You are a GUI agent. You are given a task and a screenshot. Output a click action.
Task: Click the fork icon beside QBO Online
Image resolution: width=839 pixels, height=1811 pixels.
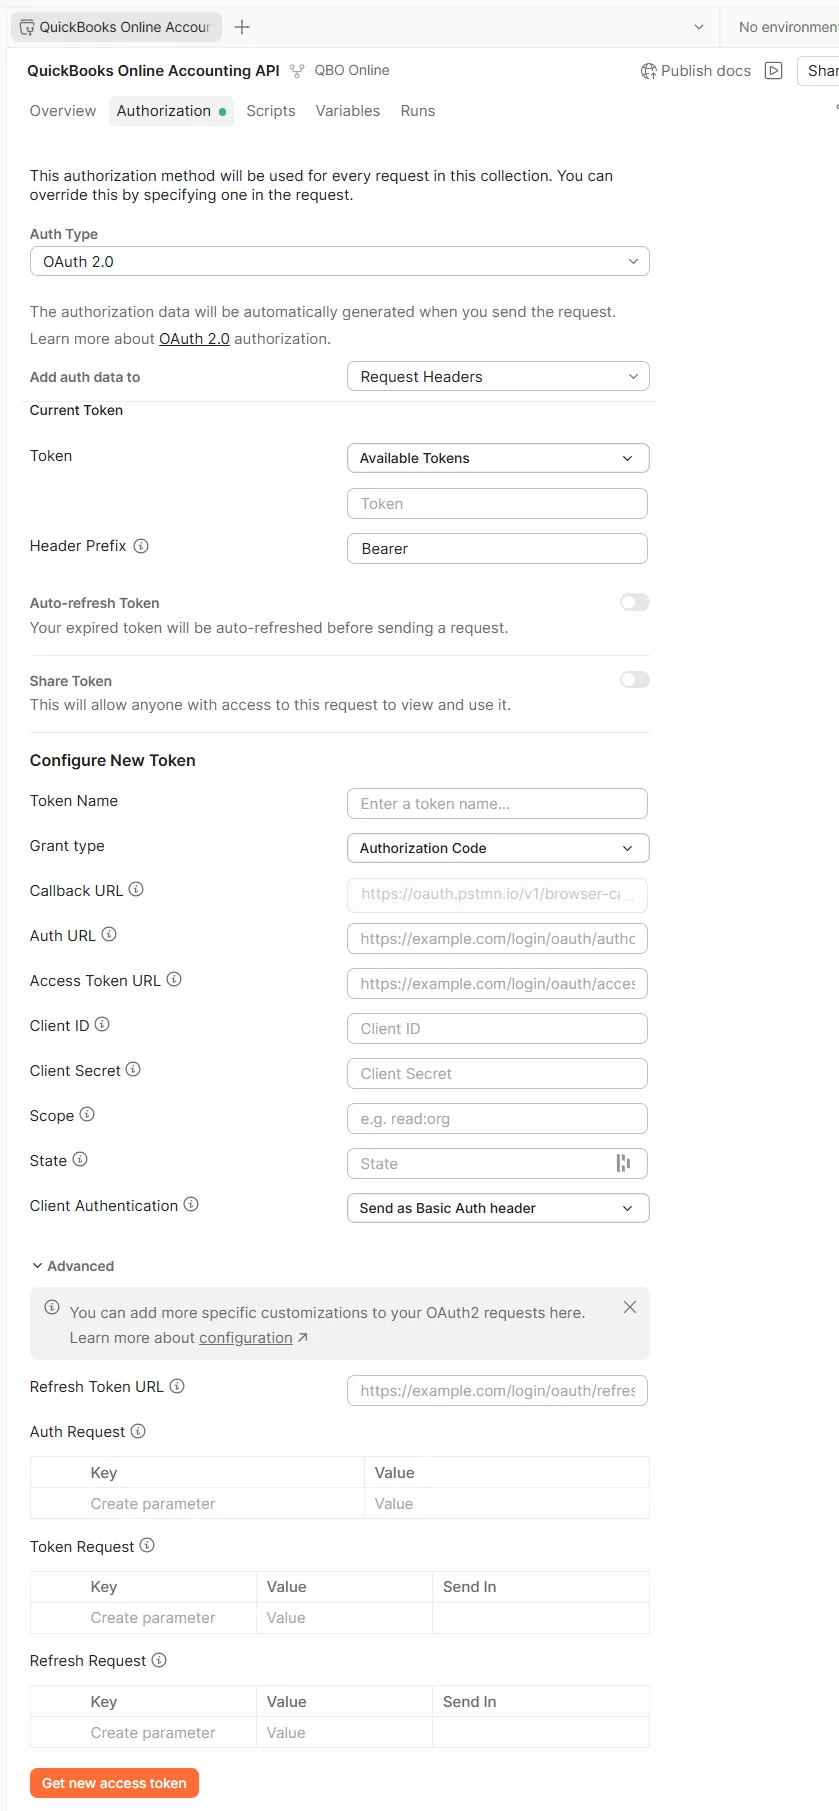[297, 71]
